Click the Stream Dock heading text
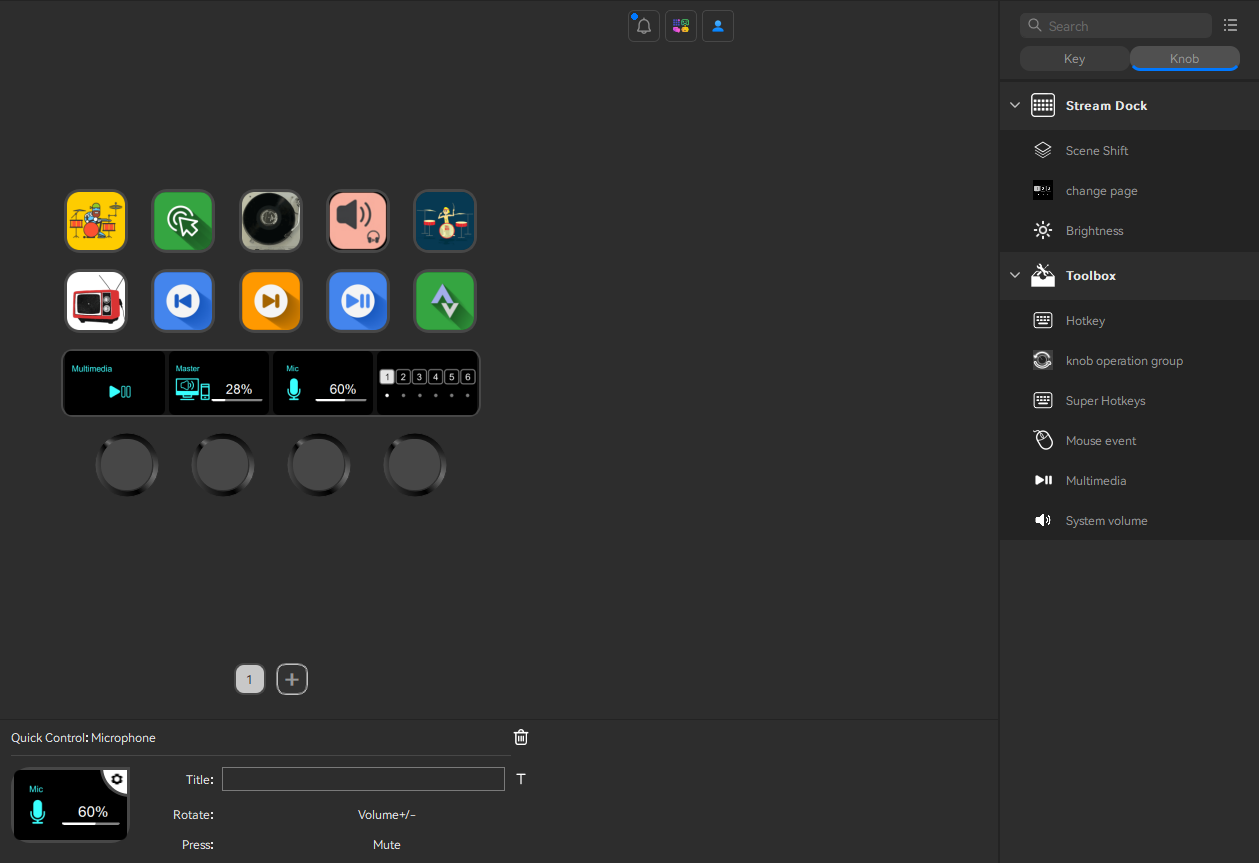This screenshot has height=863, width=1259. 1106,105
